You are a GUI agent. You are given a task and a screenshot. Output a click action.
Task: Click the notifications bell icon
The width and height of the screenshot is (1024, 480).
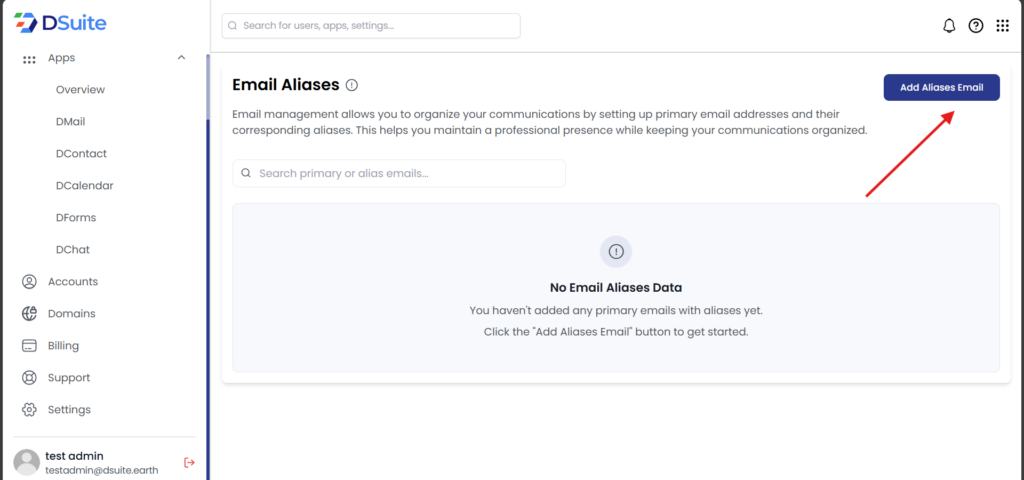click(x=949, y=26)
